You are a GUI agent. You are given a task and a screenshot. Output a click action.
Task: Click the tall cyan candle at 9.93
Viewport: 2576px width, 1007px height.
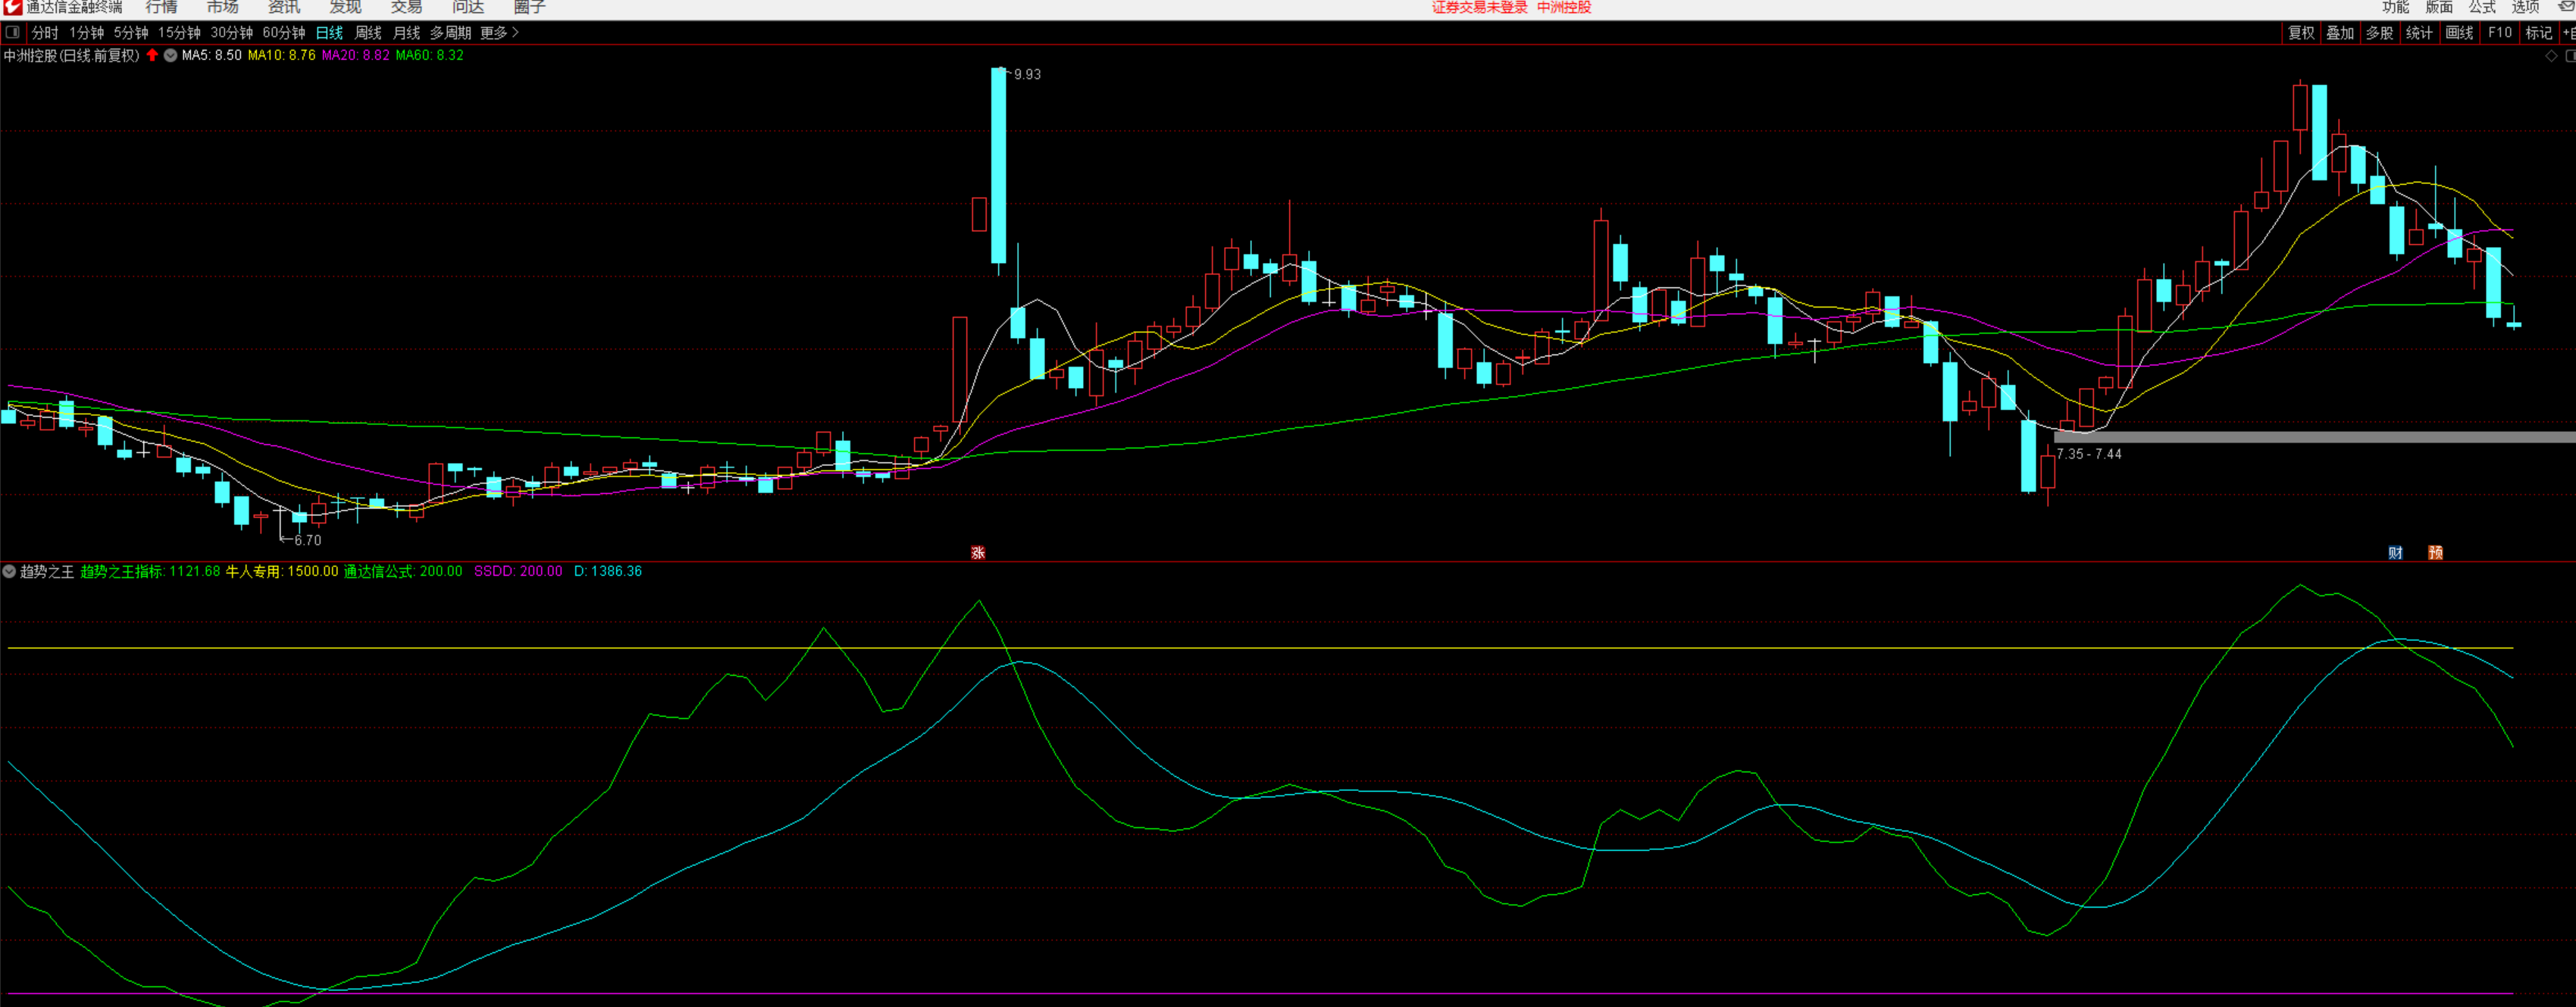click(999, 166)
